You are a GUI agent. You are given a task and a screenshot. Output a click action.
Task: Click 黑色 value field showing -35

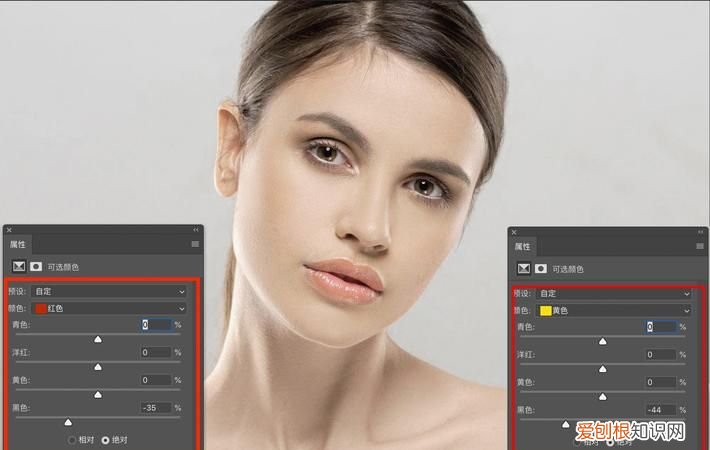155,408
